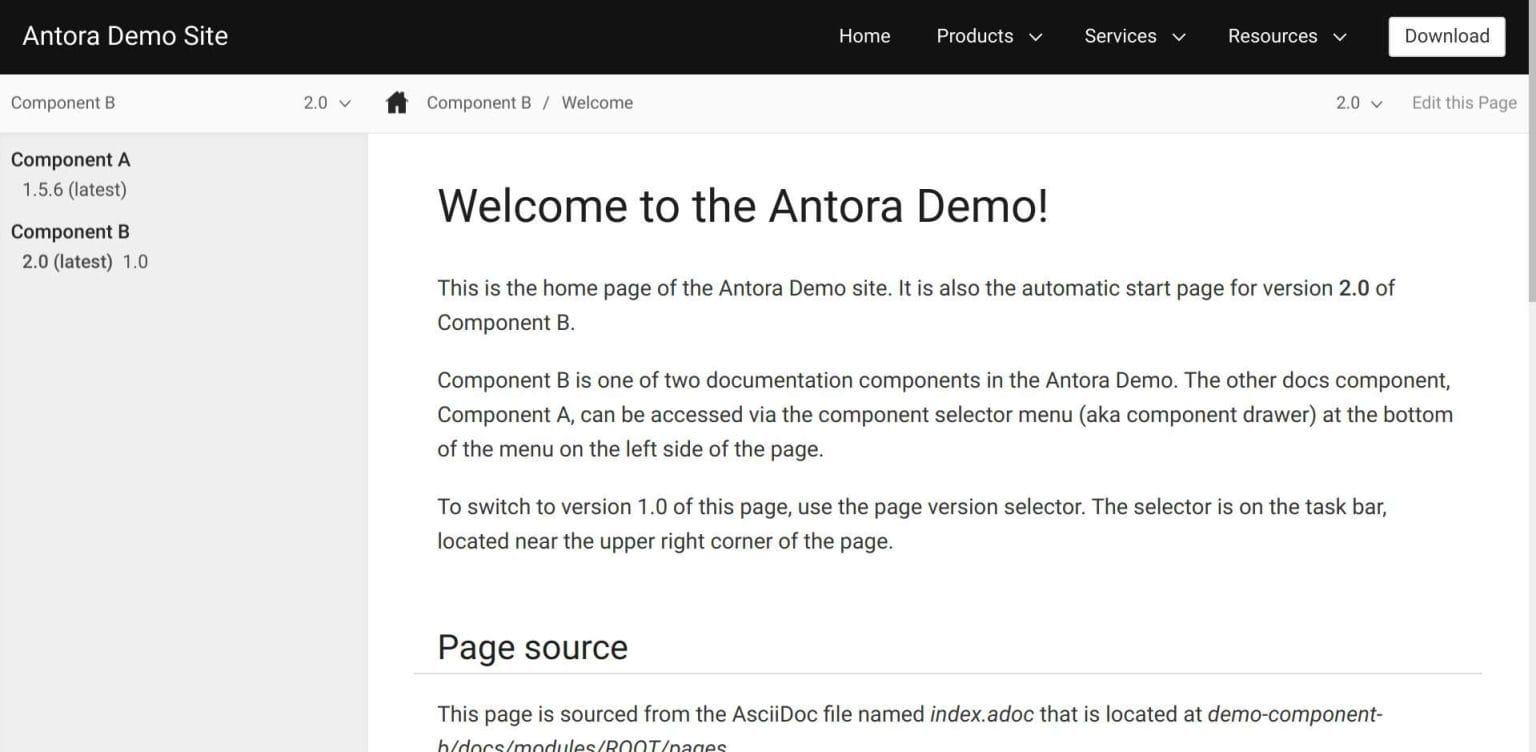Click the Download button
Image resolution: width=1536 pixels, height=752 pixels.
coord(1446,35)
